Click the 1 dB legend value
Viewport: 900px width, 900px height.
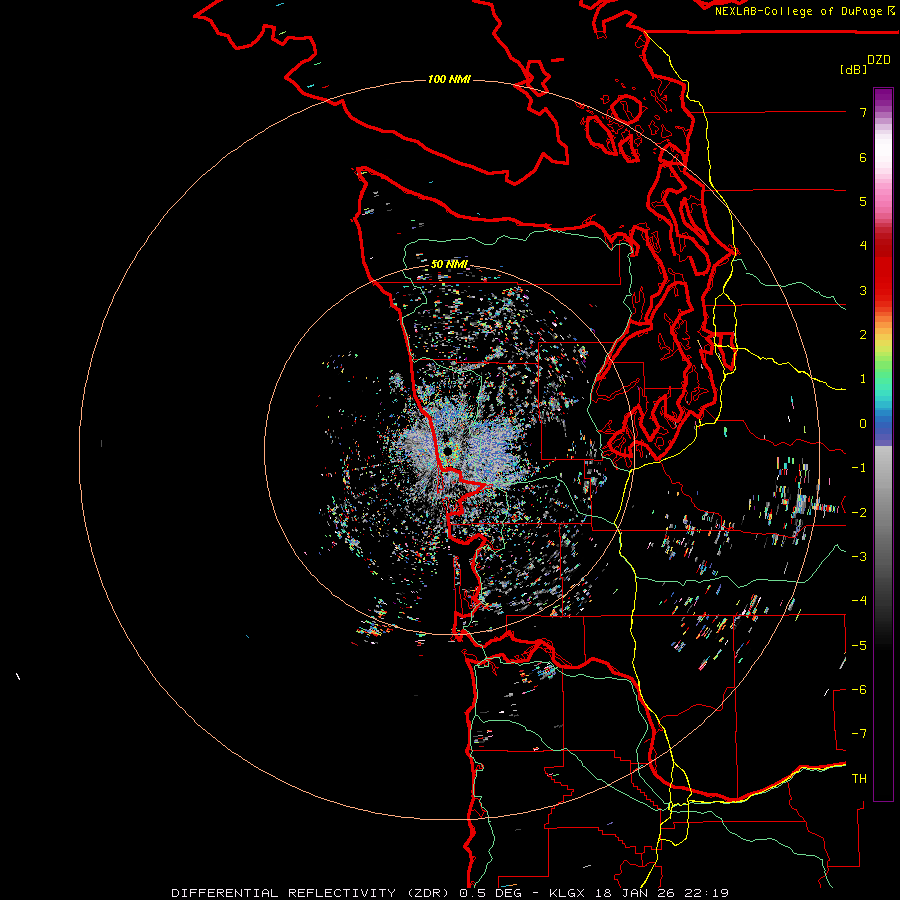point(863,379)
